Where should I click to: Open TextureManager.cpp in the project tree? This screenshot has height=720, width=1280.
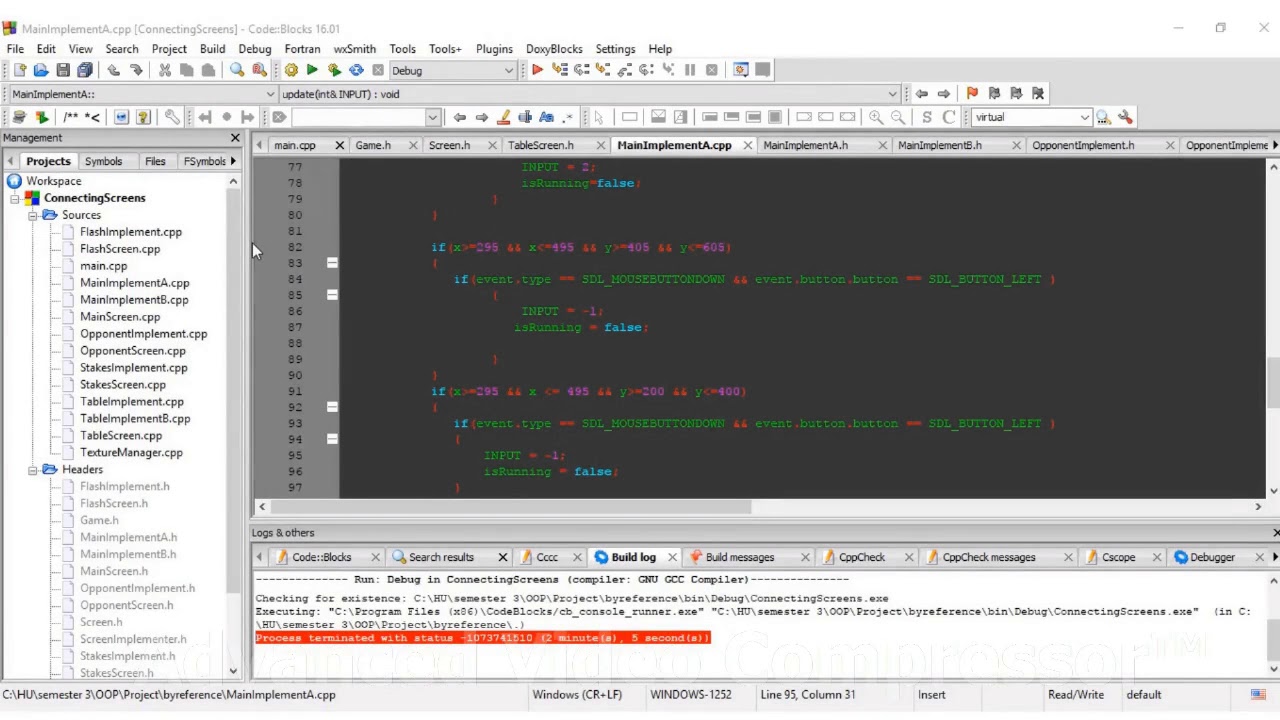[131, 452]
